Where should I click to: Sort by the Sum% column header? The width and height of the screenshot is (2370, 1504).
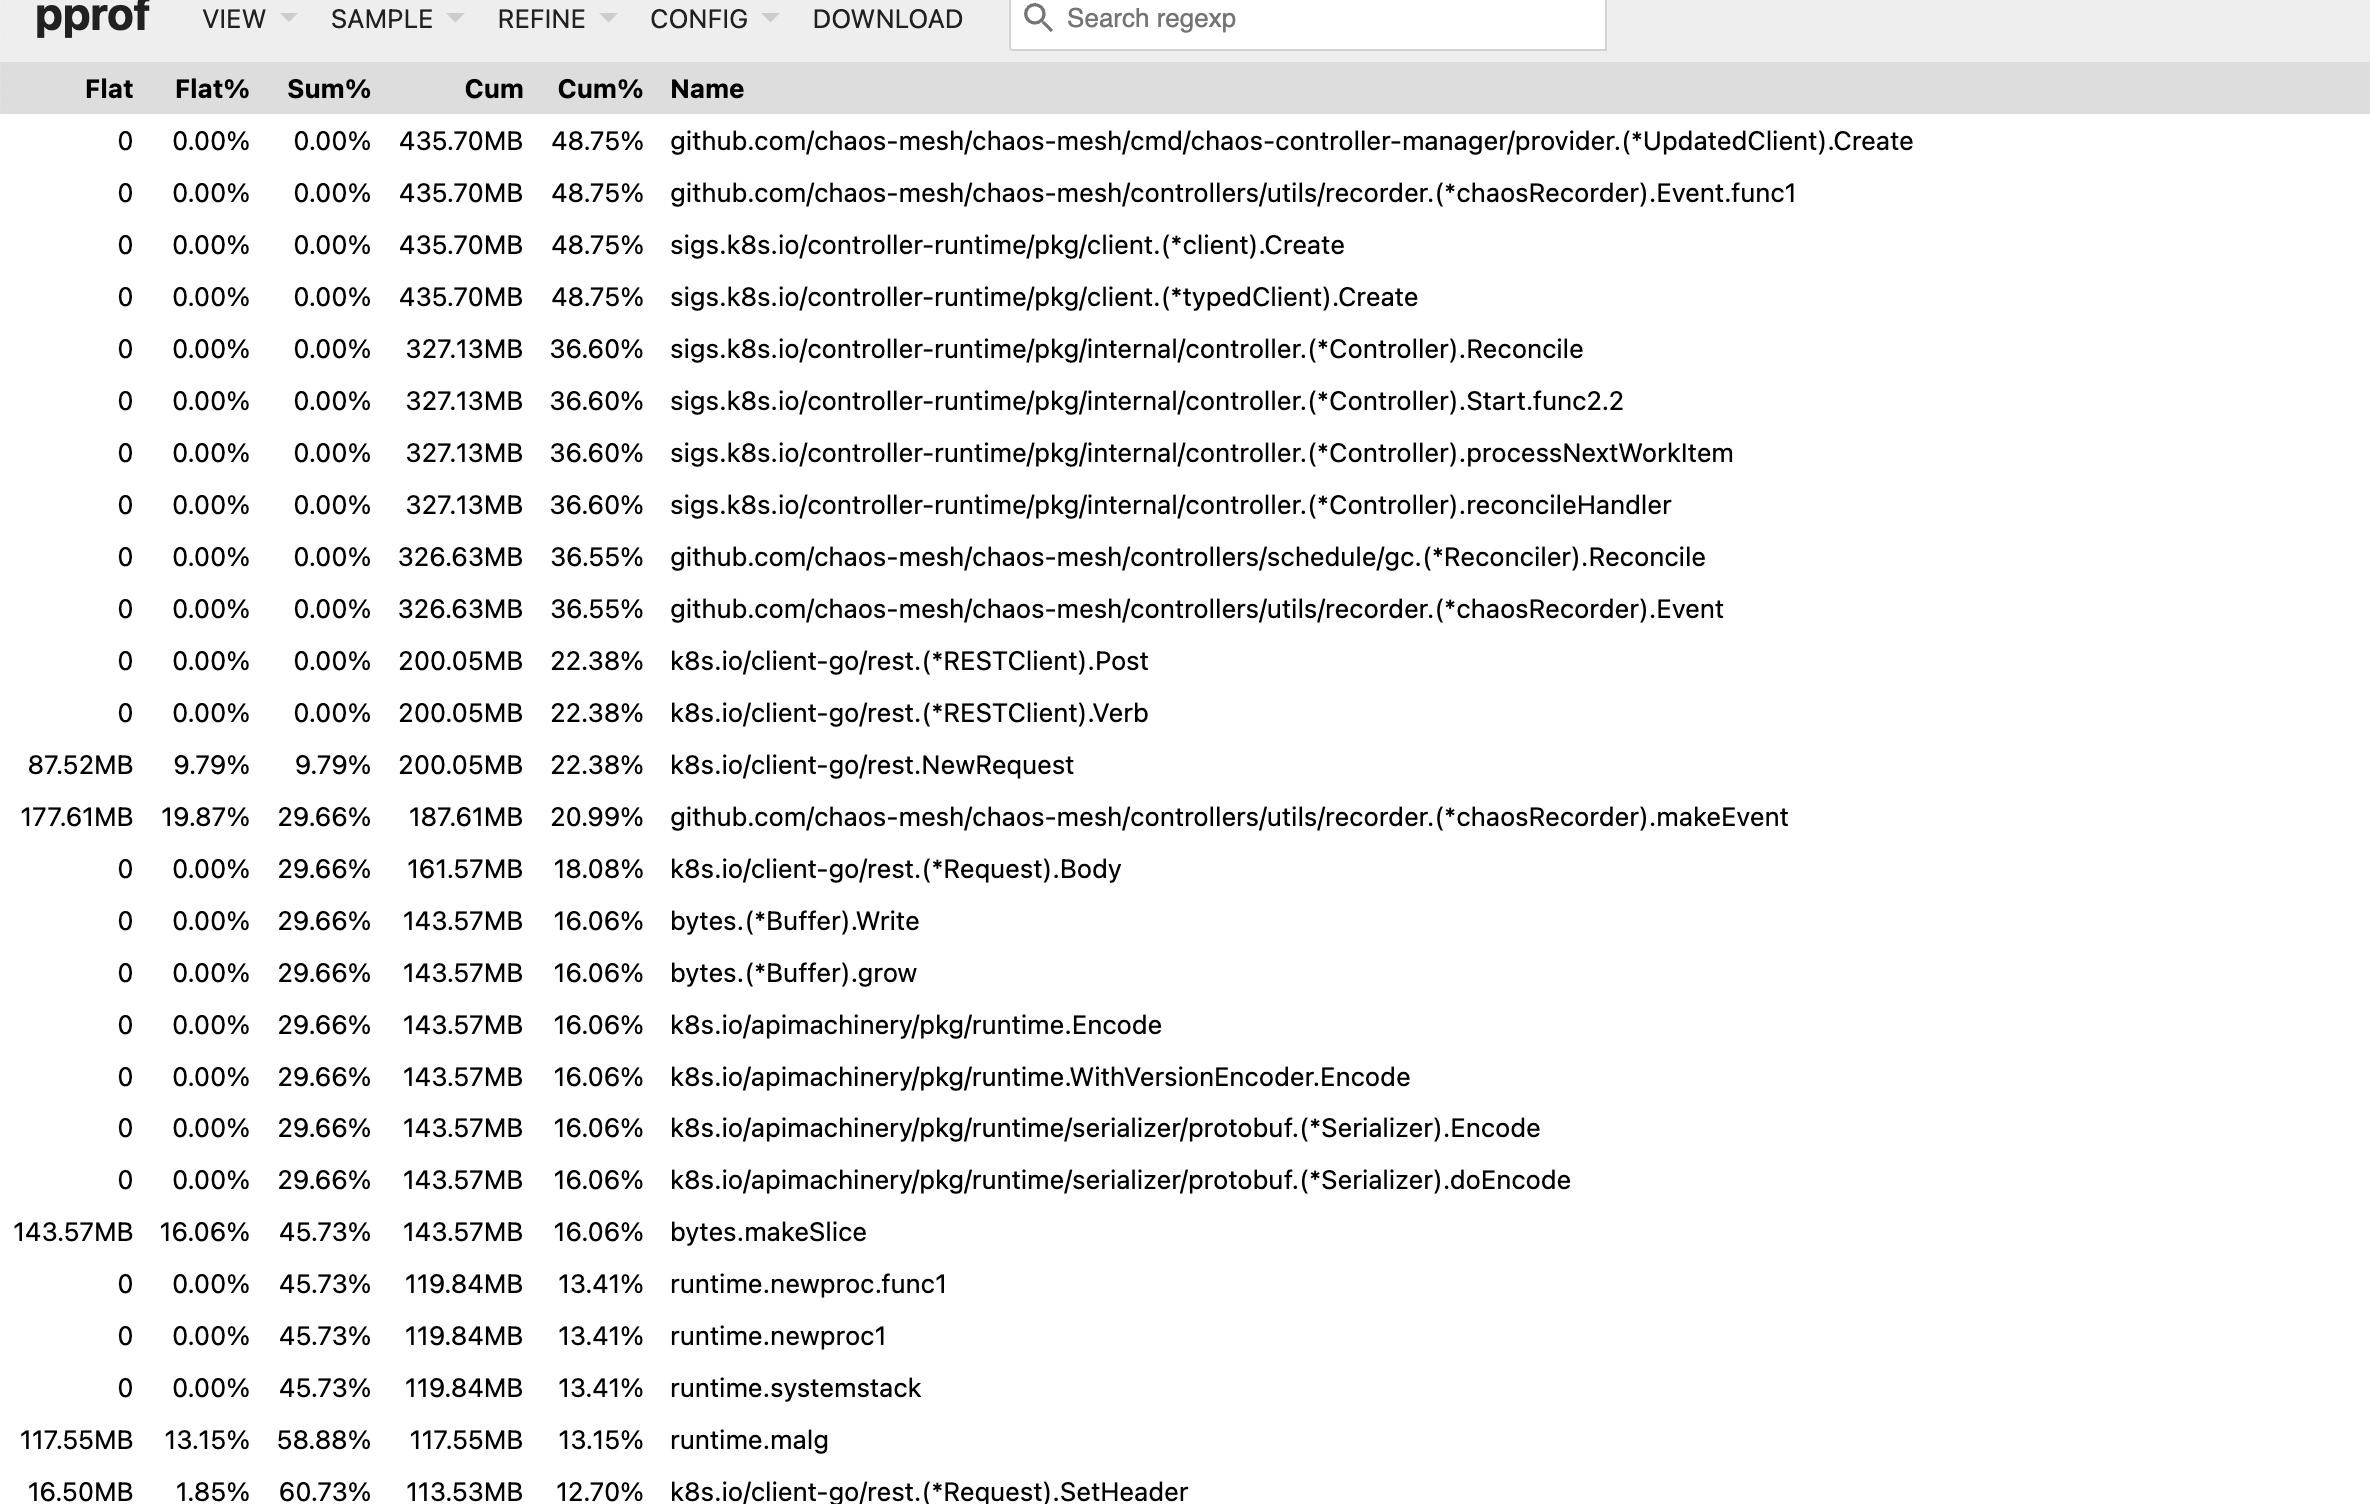click(329, 88)
